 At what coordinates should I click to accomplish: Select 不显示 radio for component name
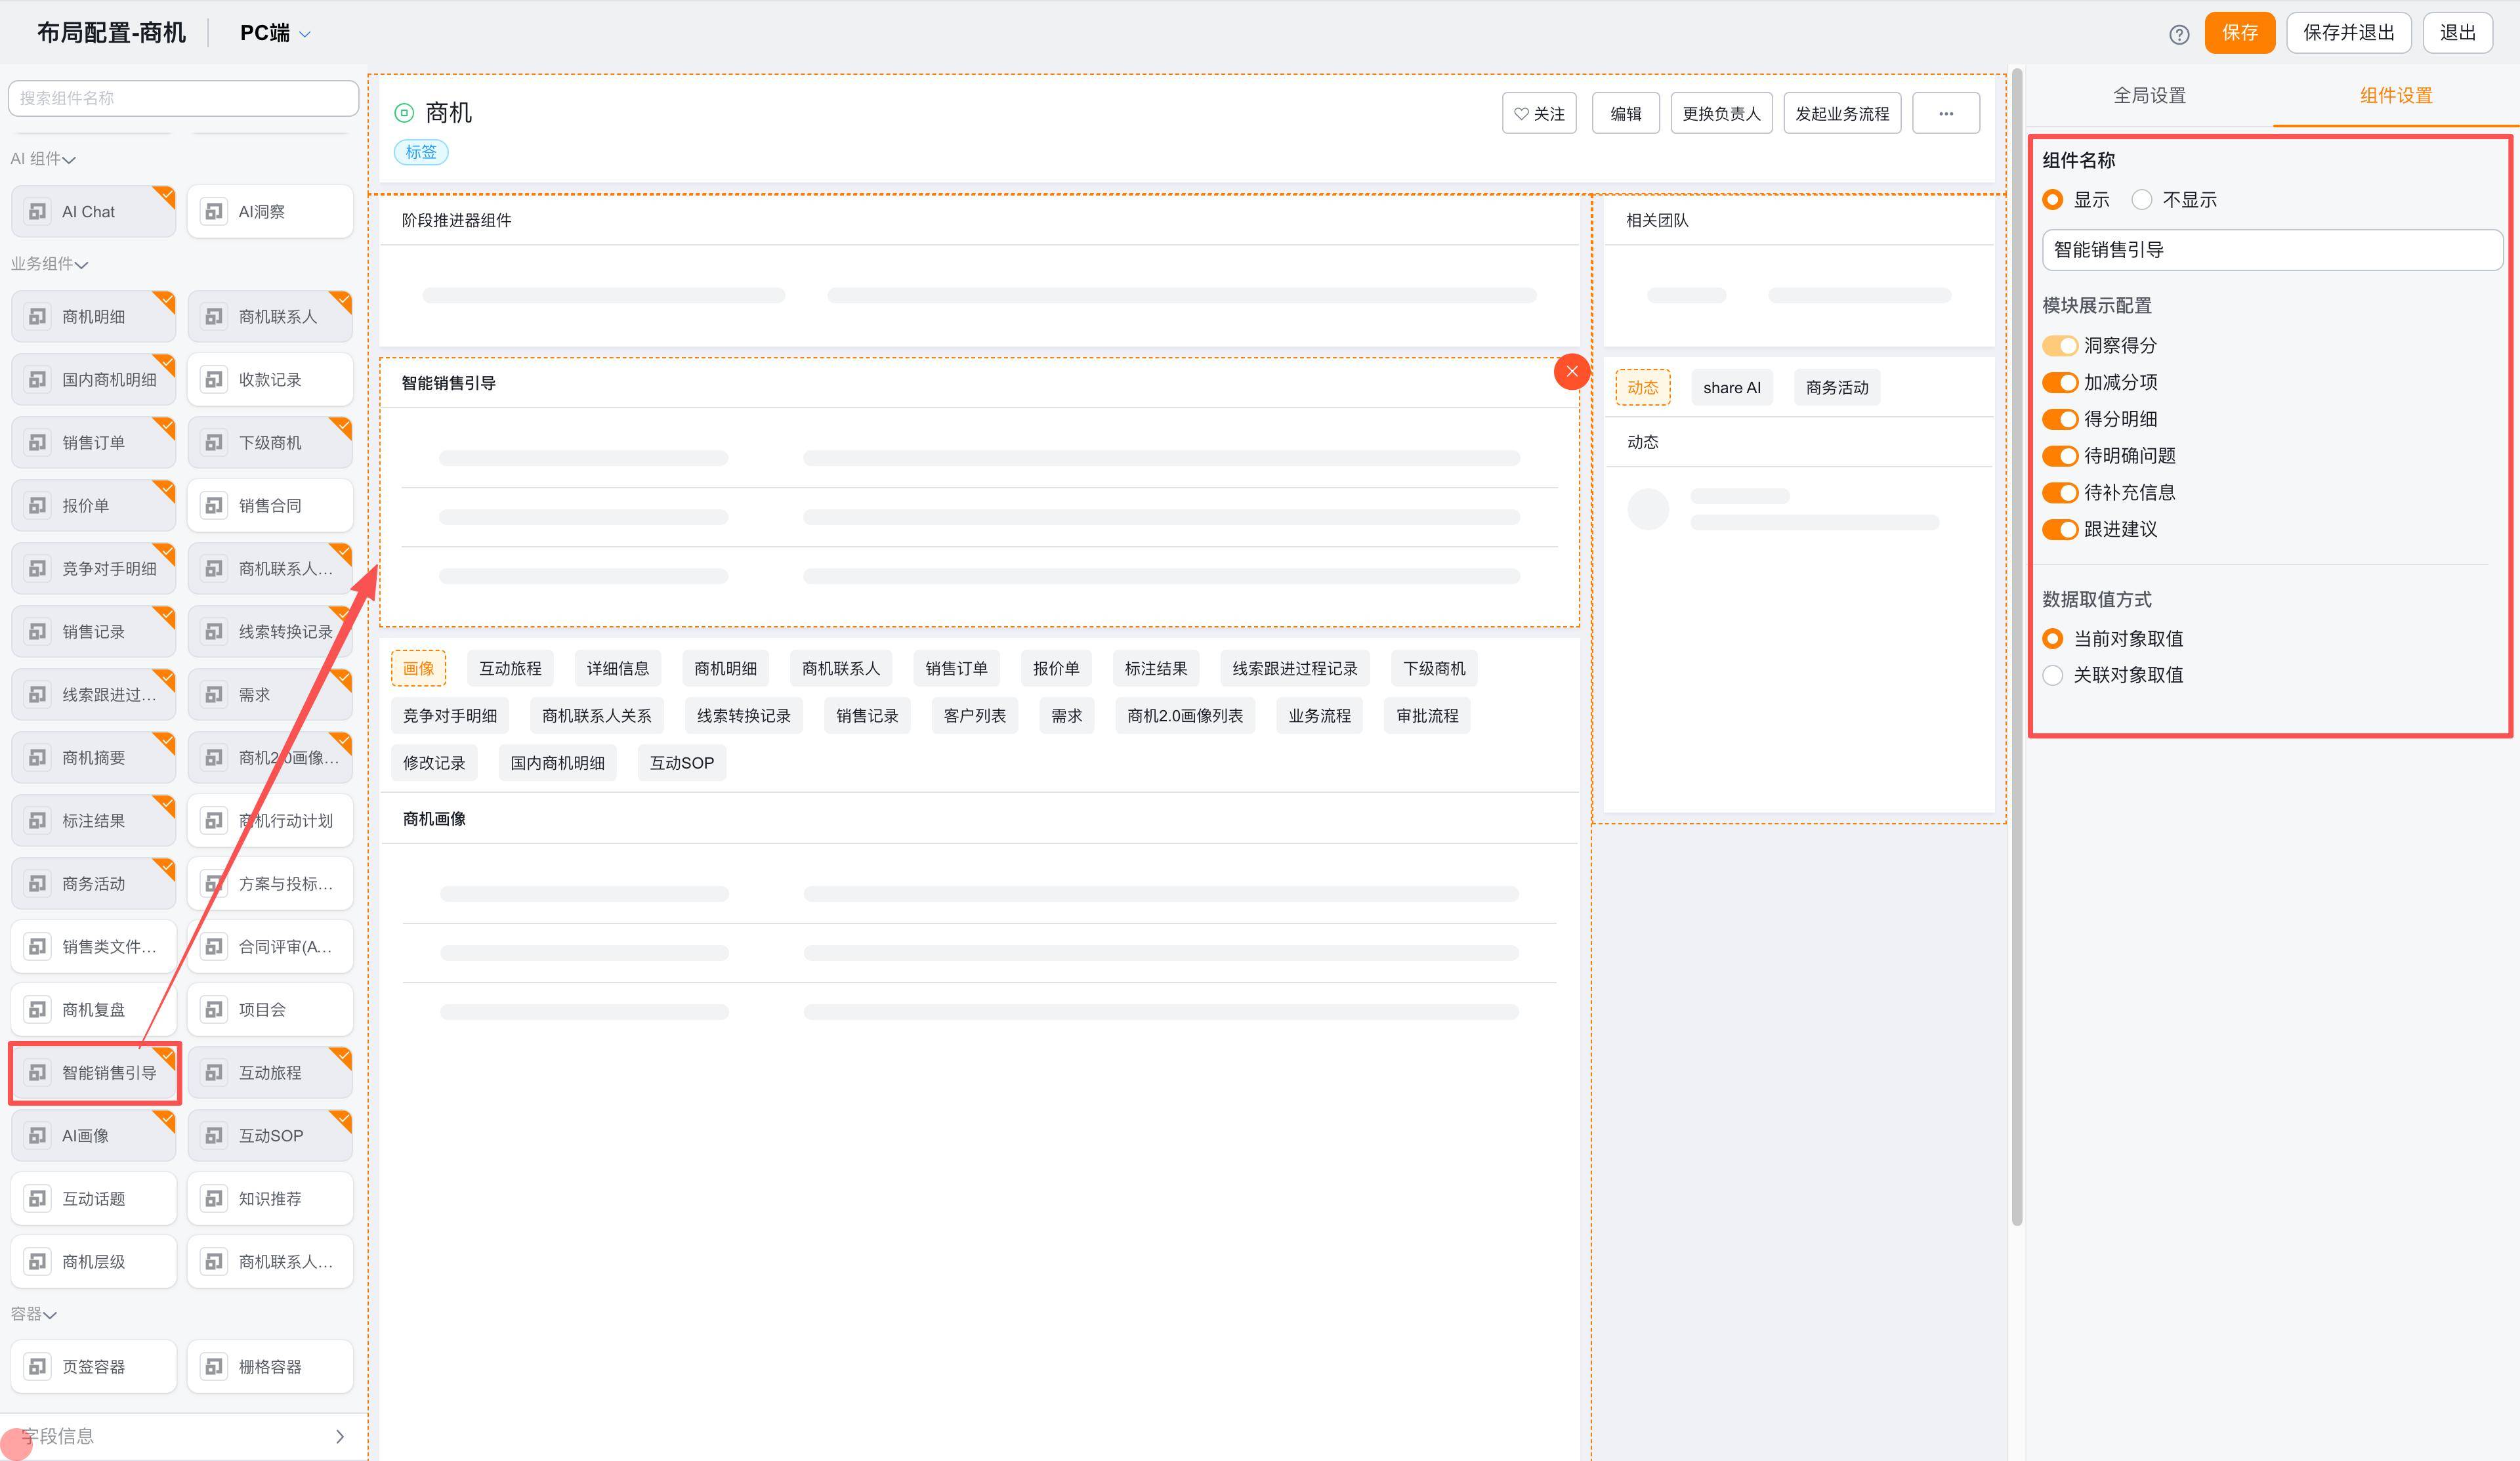(2141, 200)
